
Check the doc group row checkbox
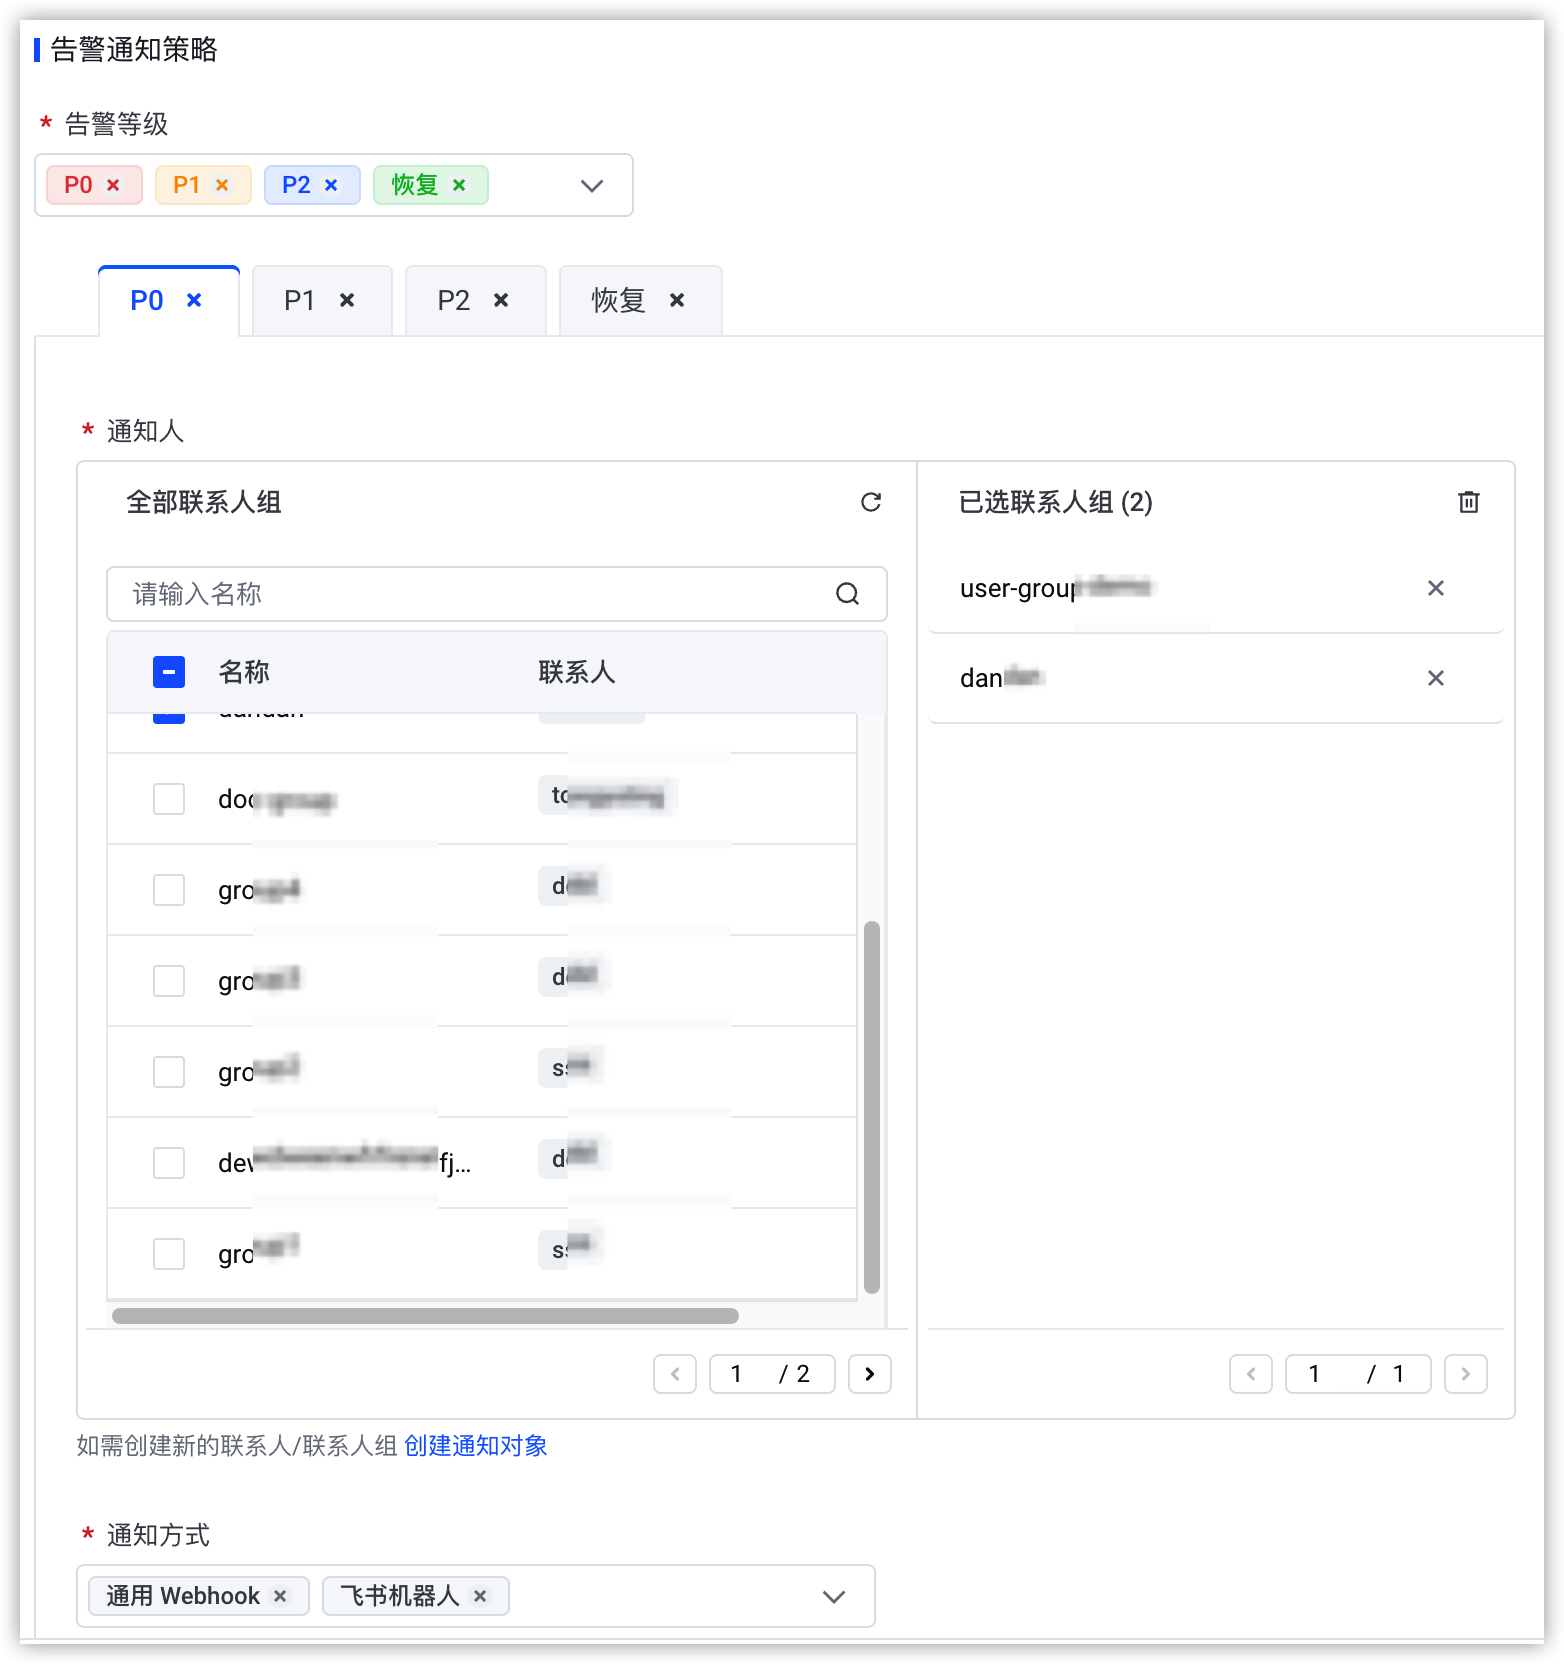[x=169, y=799]
